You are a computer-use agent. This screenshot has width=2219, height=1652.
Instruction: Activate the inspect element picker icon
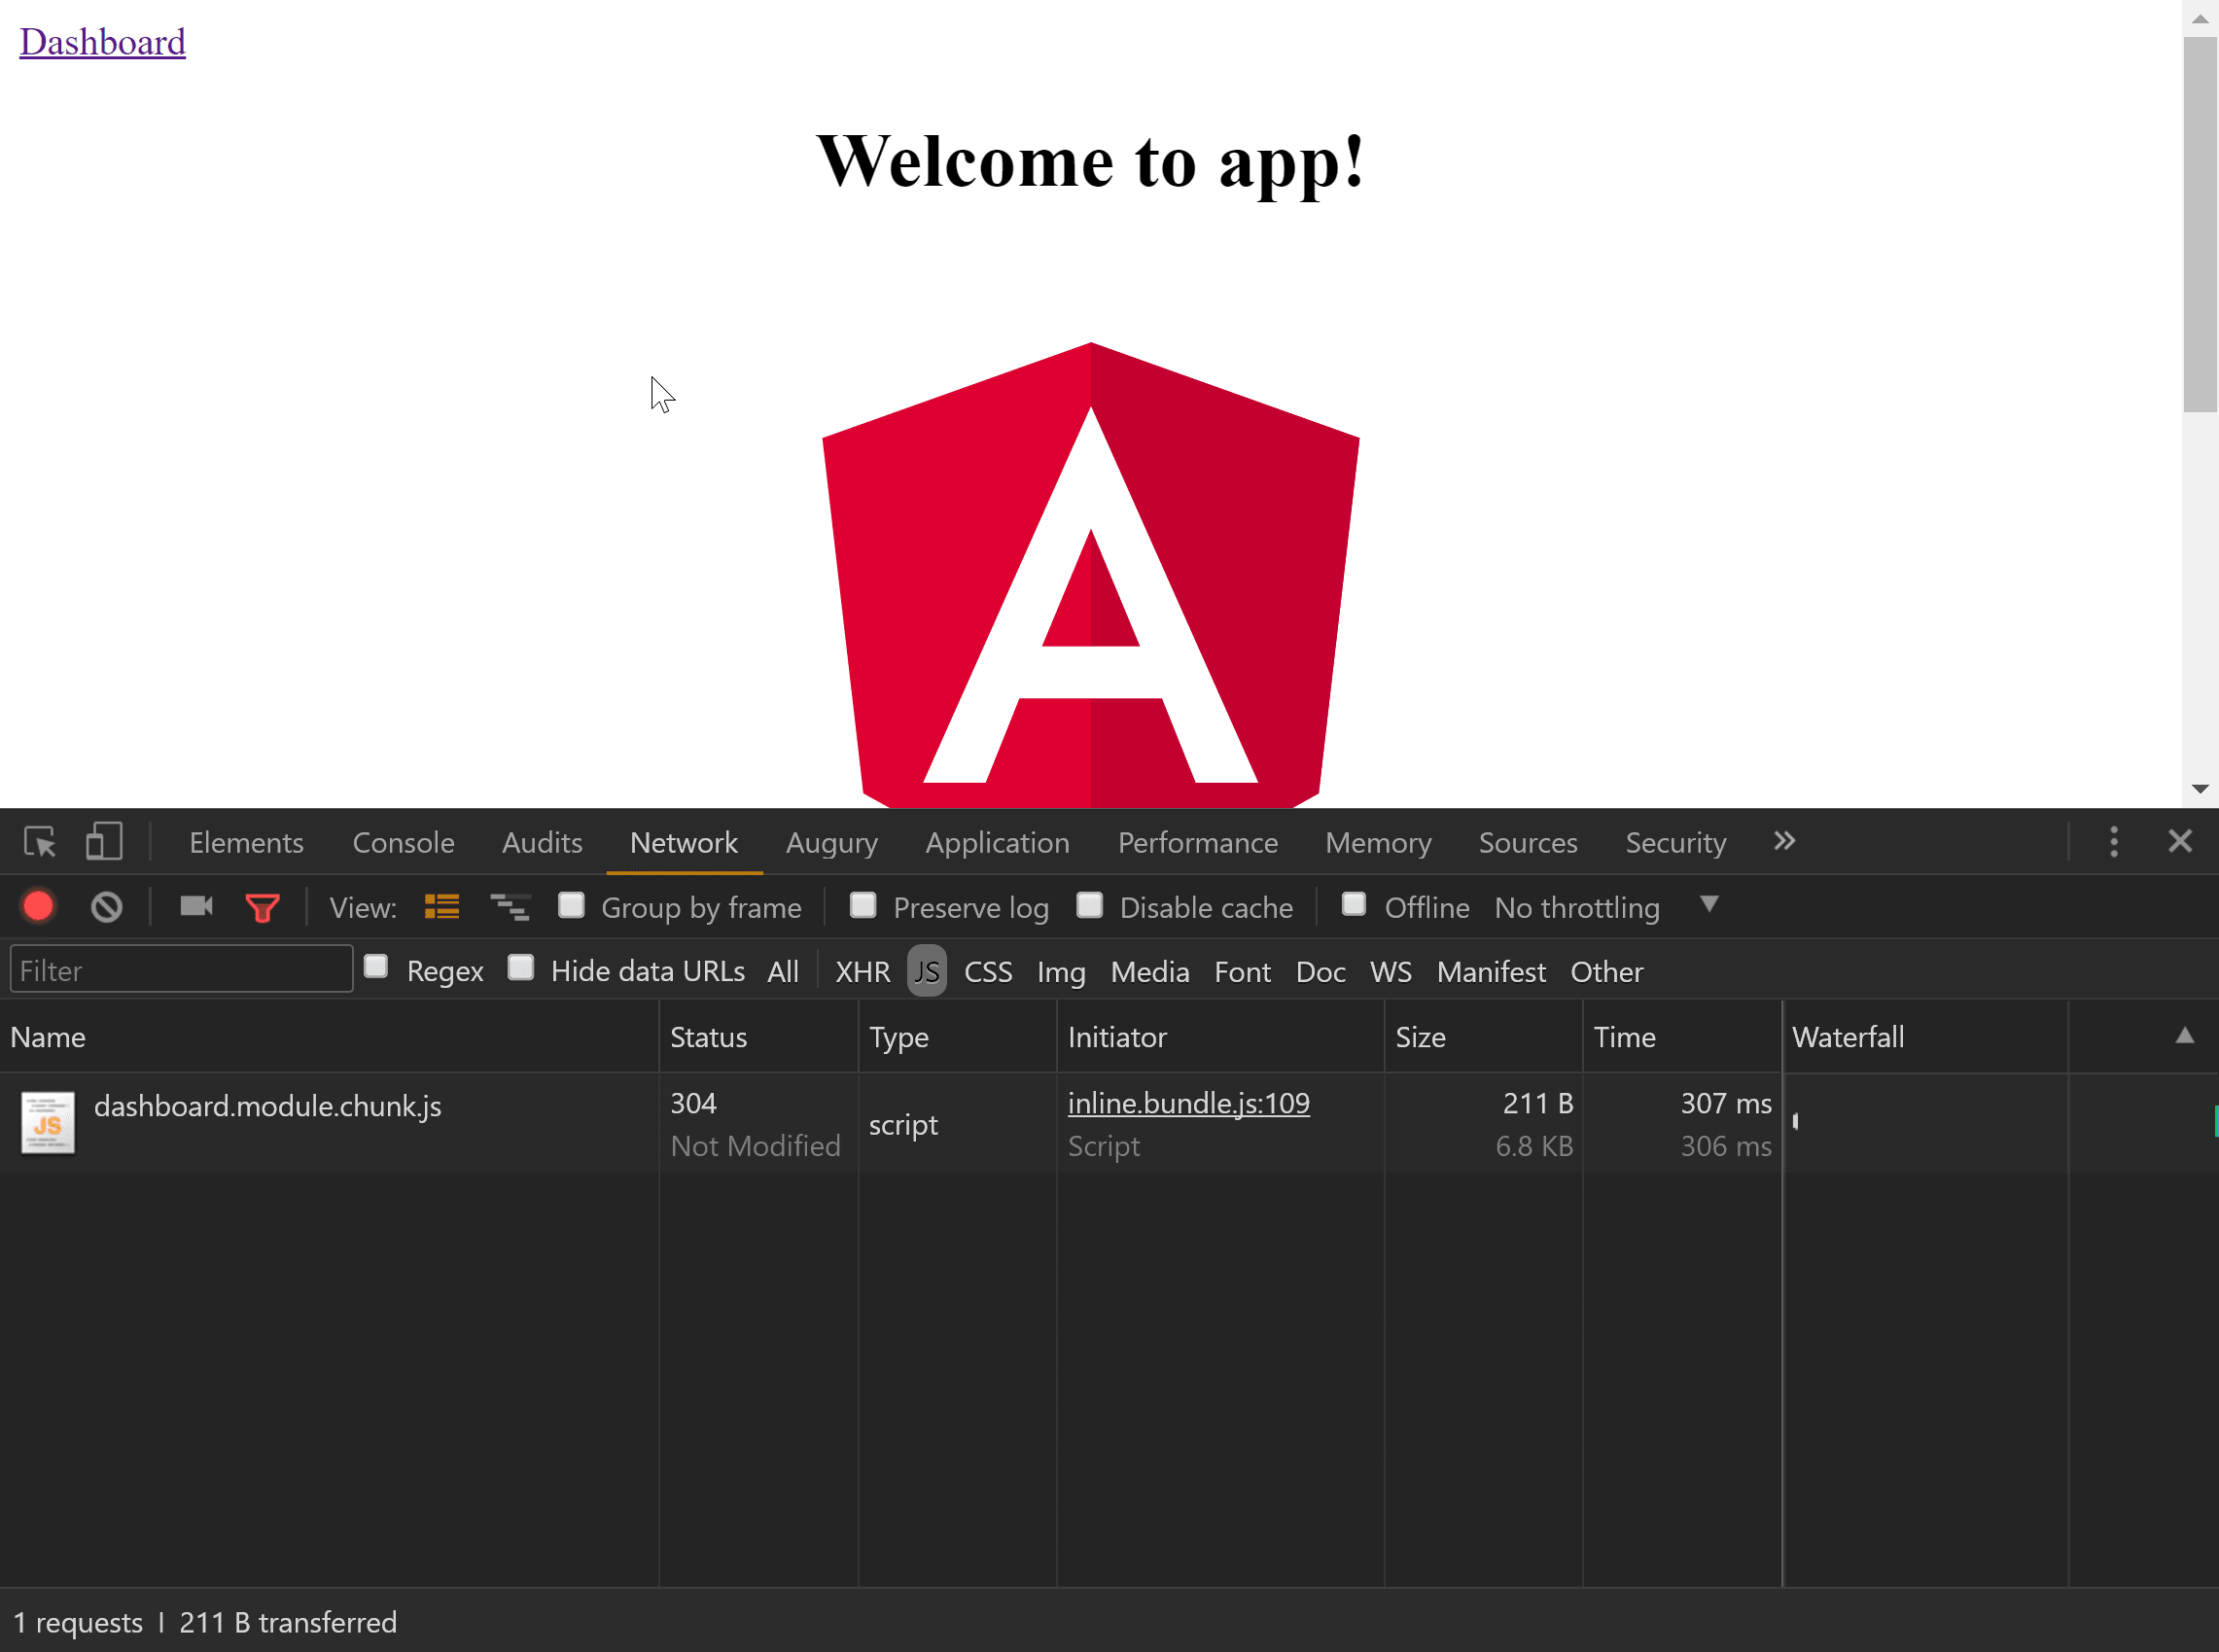point(40,842)
